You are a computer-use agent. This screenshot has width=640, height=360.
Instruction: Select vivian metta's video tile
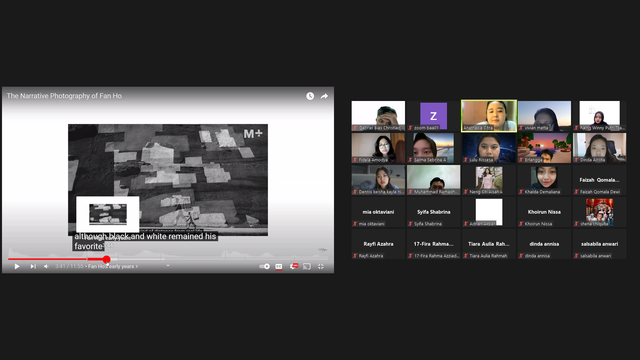[x=544, y=116]
